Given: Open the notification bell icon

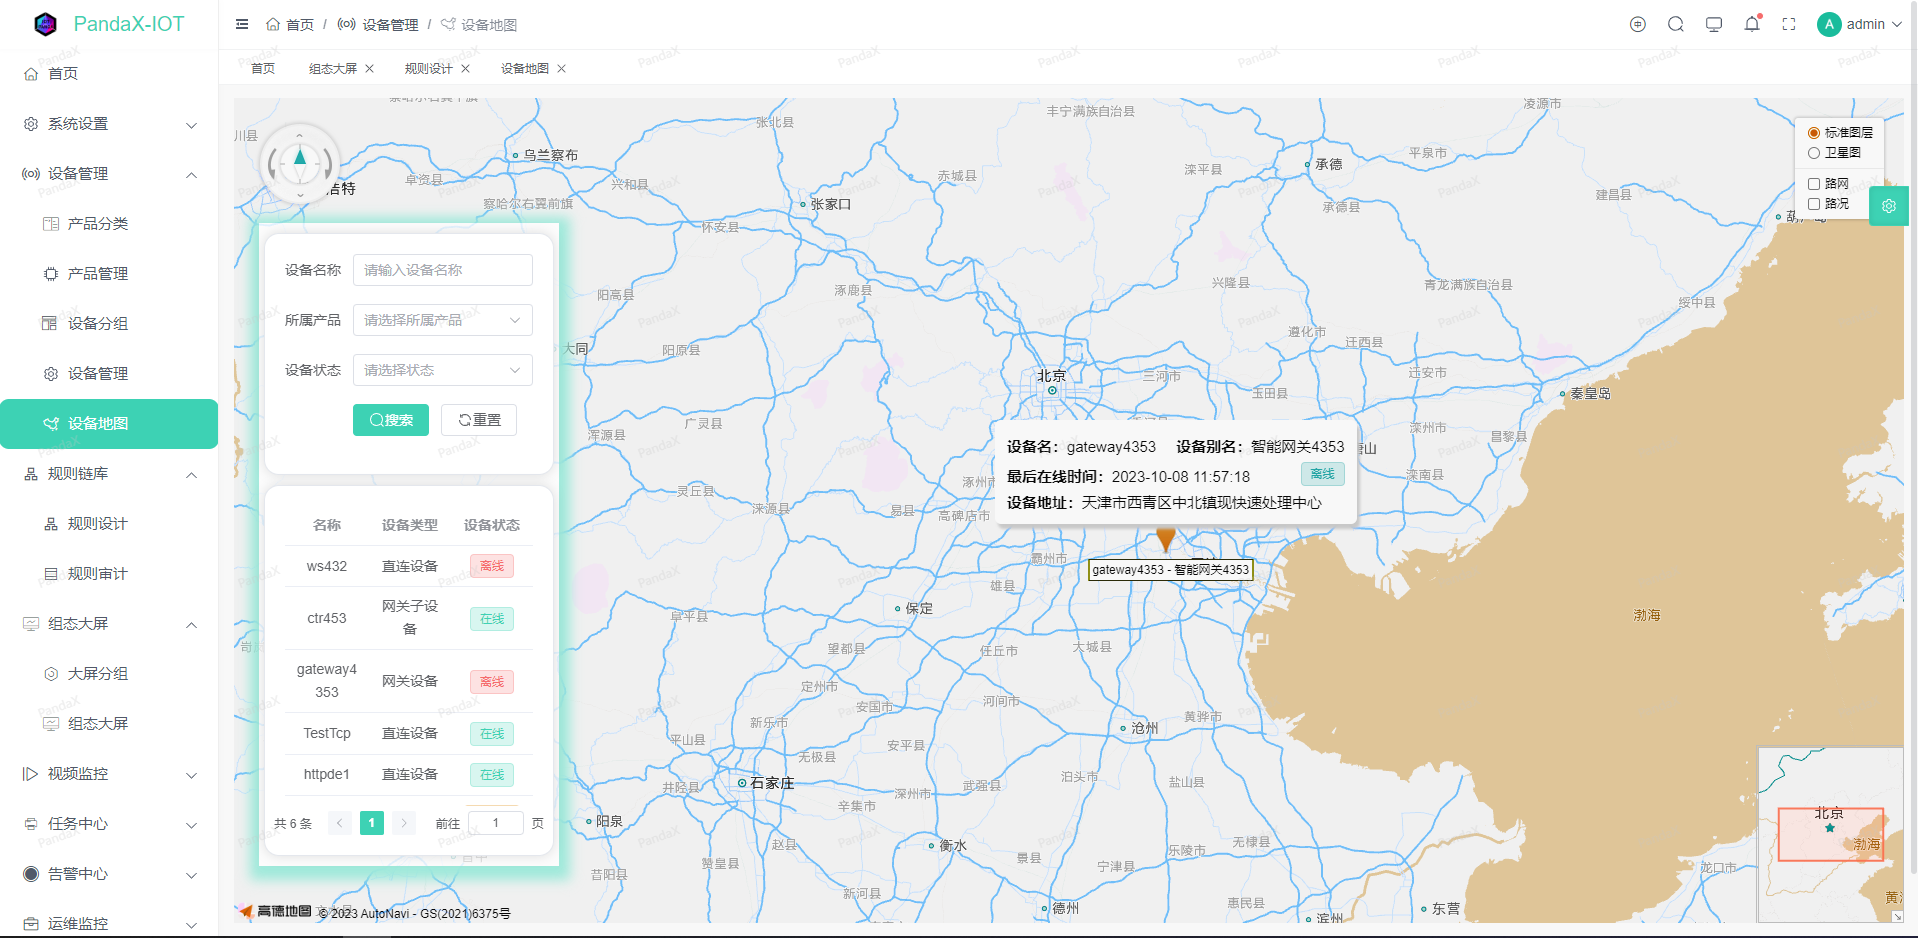Looking at the screenshot, I should click(x=1752, y=24).
